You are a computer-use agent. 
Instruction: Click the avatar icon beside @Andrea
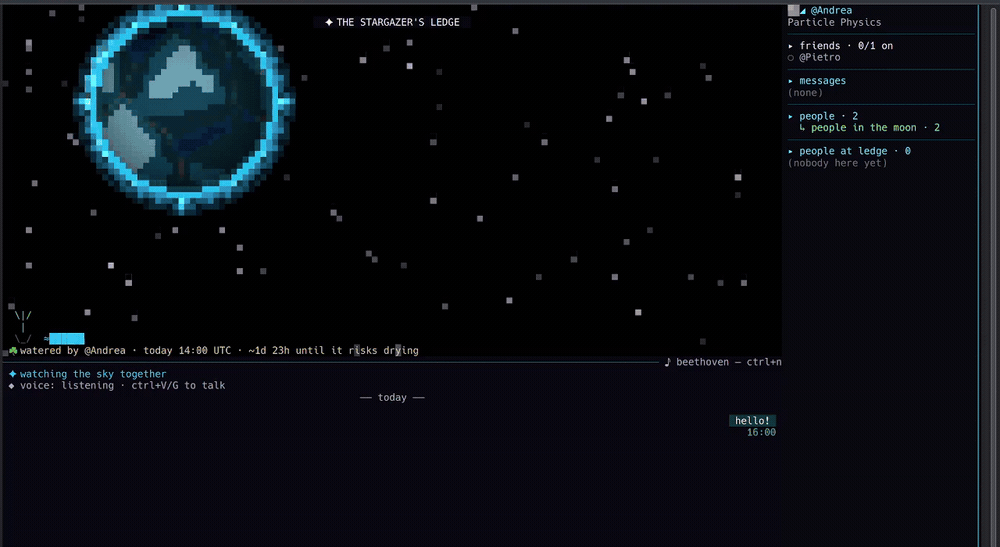click(793, 10)
